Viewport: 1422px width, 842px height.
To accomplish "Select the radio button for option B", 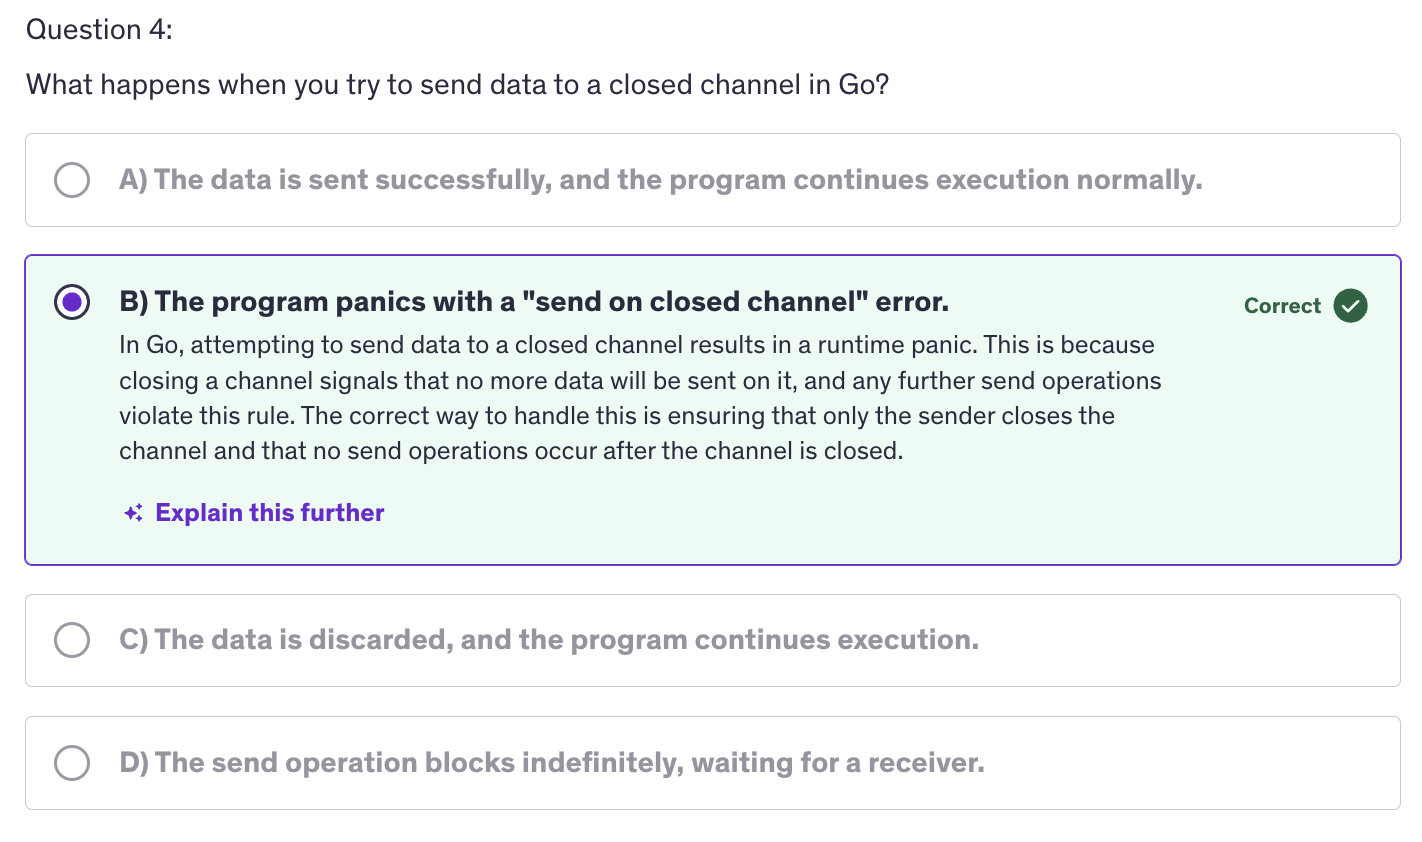I will pos(72,302).
